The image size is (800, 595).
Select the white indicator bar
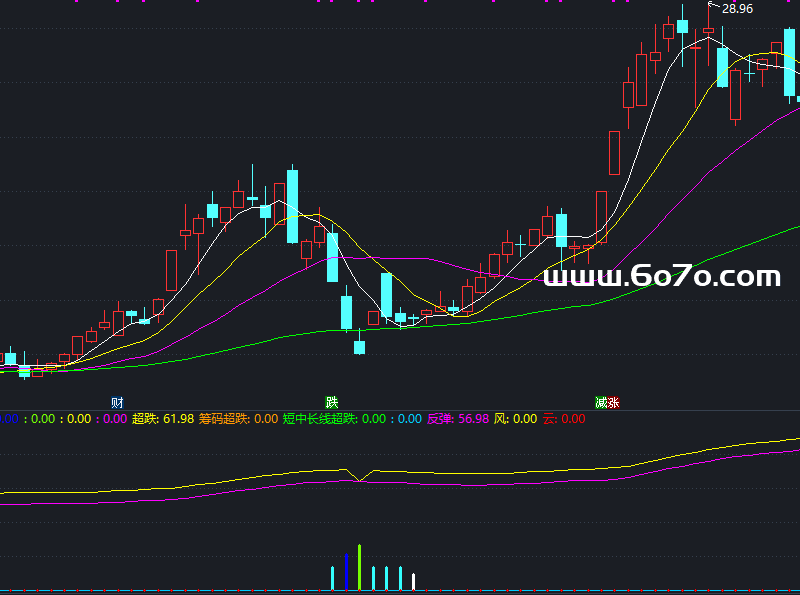coord(413,581)
